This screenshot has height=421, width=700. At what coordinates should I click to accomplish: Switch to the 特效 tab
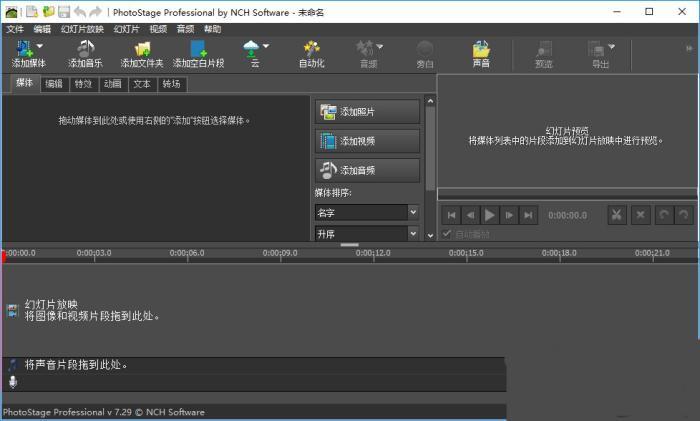(x=83, y=84)
